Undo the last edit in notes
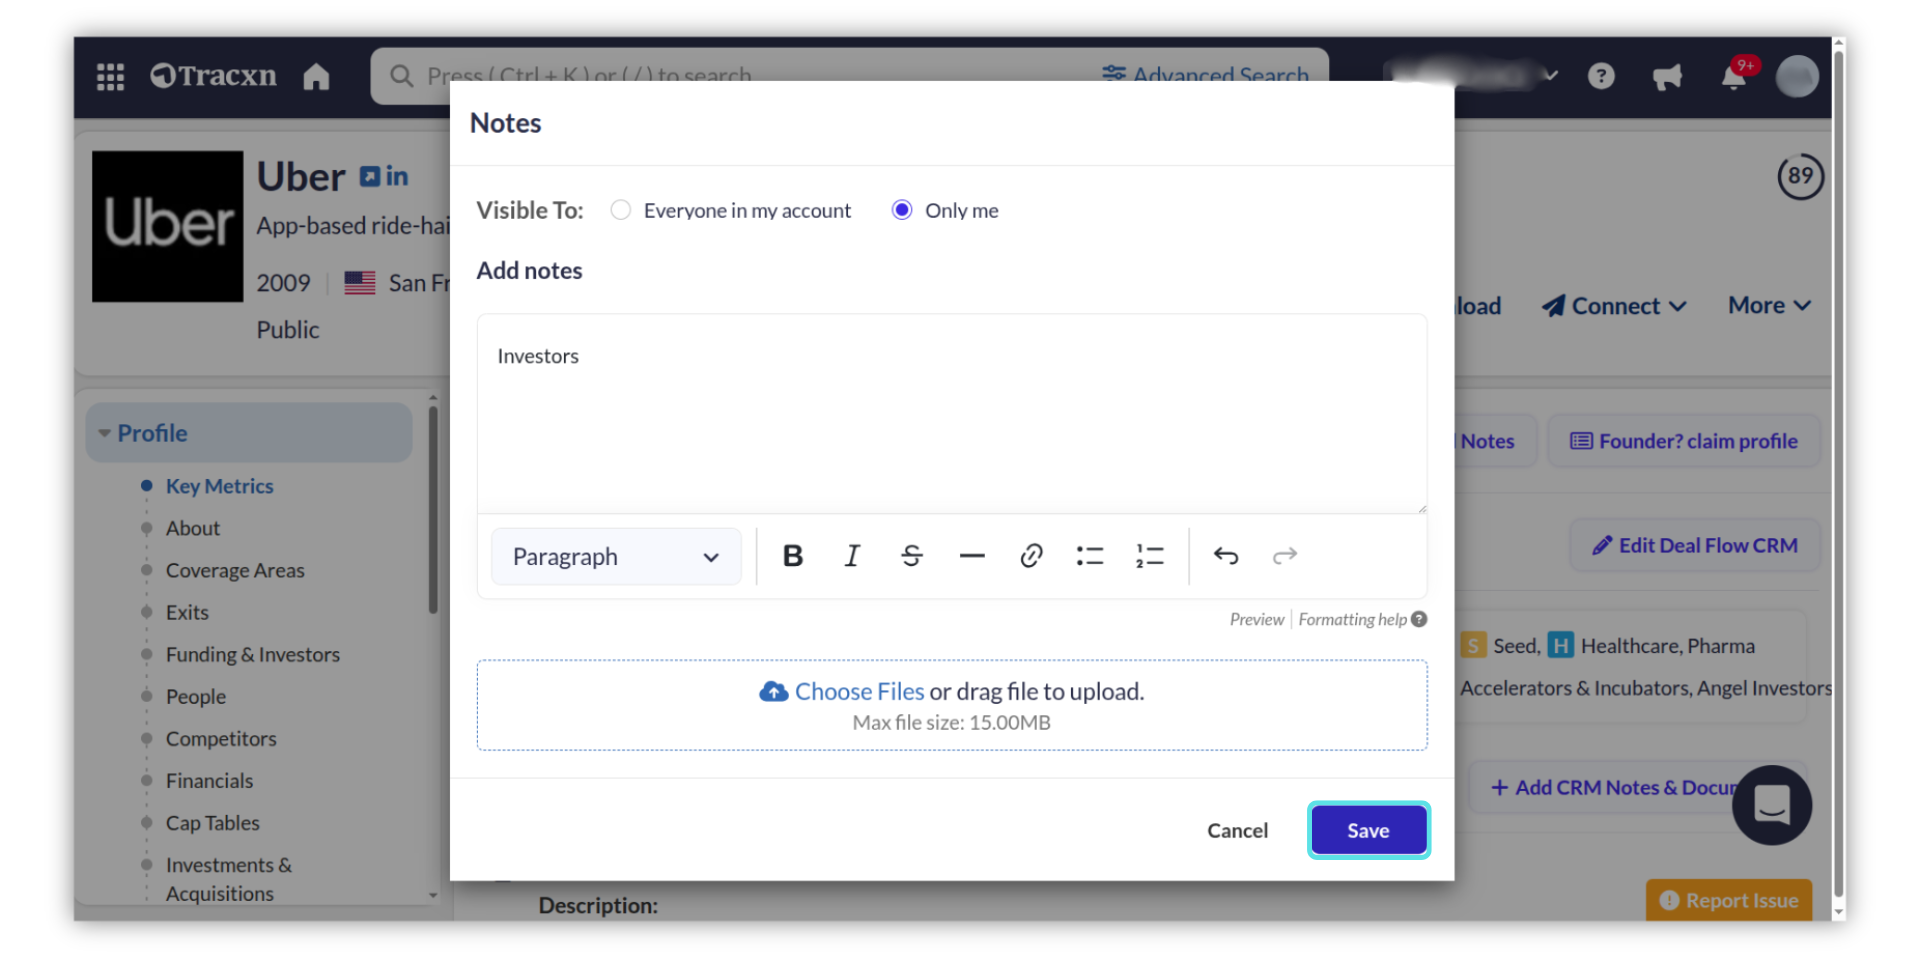This screenshot has width=1920, height=960. (x=1226, y=556)
